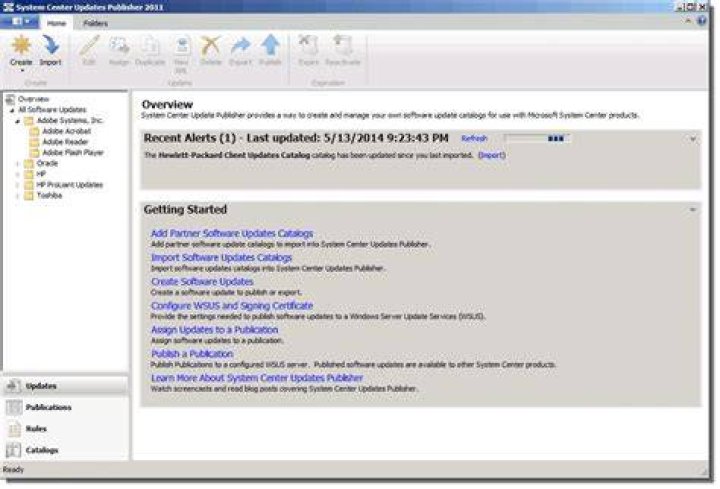This screenshot has height=489, width=720.
Task: Open the application menu button
Action: point(19,22)
